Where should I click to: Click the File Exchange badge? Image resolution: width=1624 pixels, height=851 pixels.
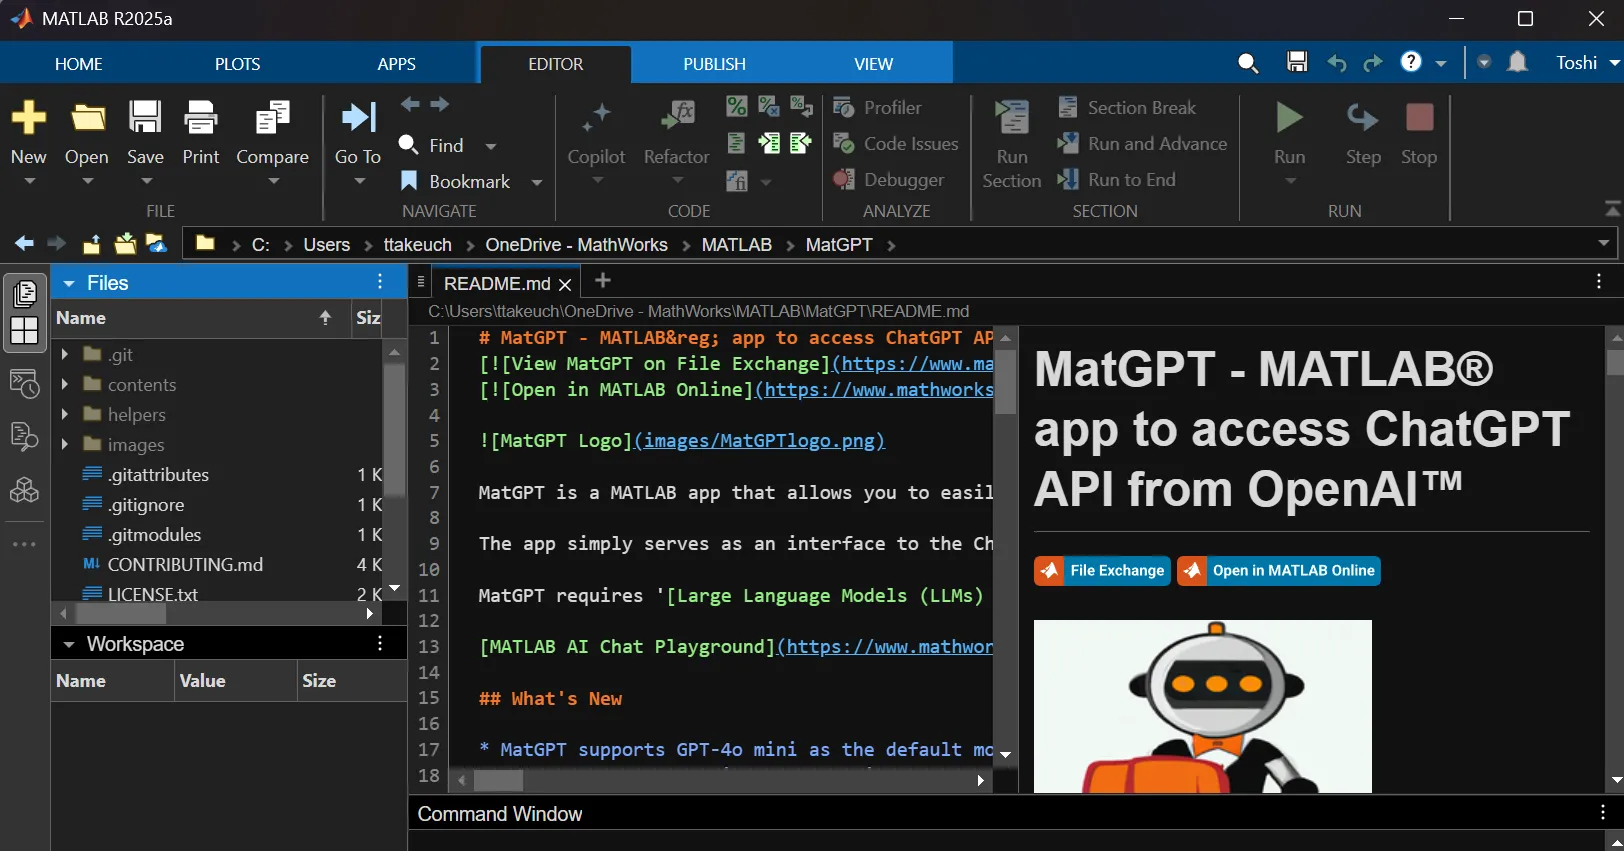1102,571
